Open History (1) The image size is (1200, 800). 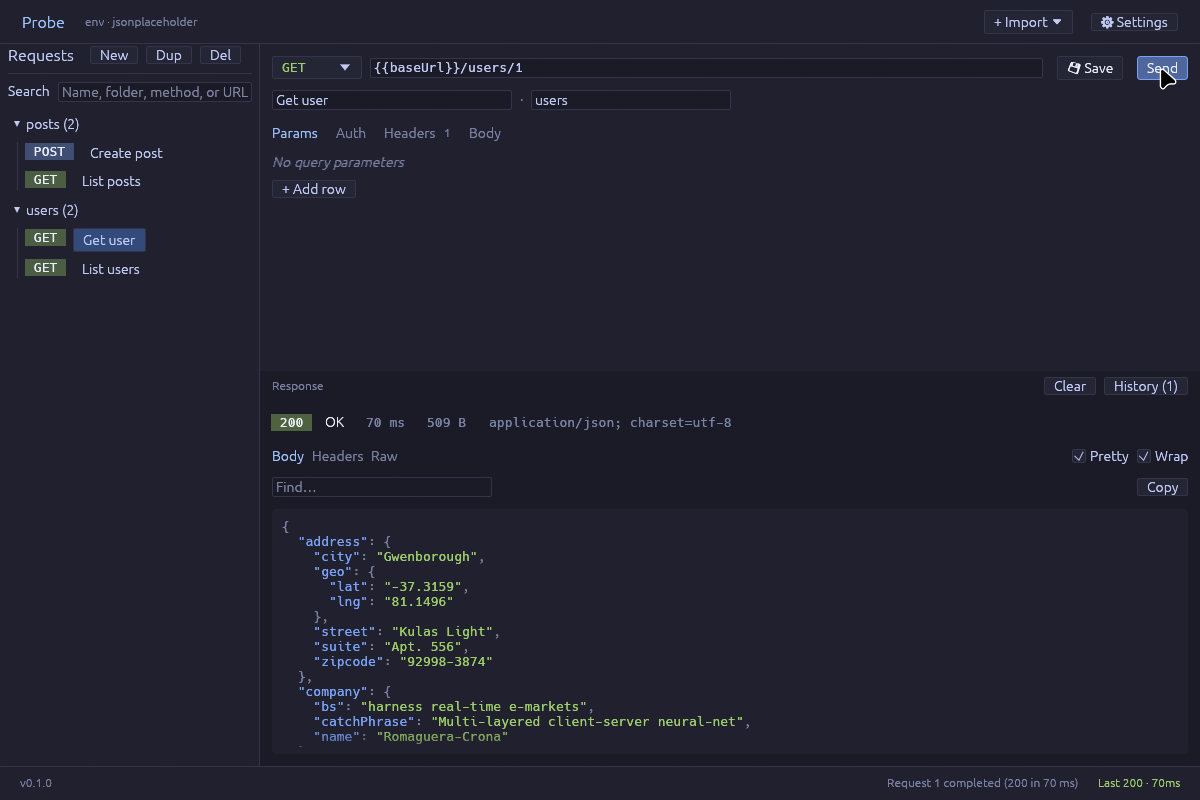point(1146,386)
